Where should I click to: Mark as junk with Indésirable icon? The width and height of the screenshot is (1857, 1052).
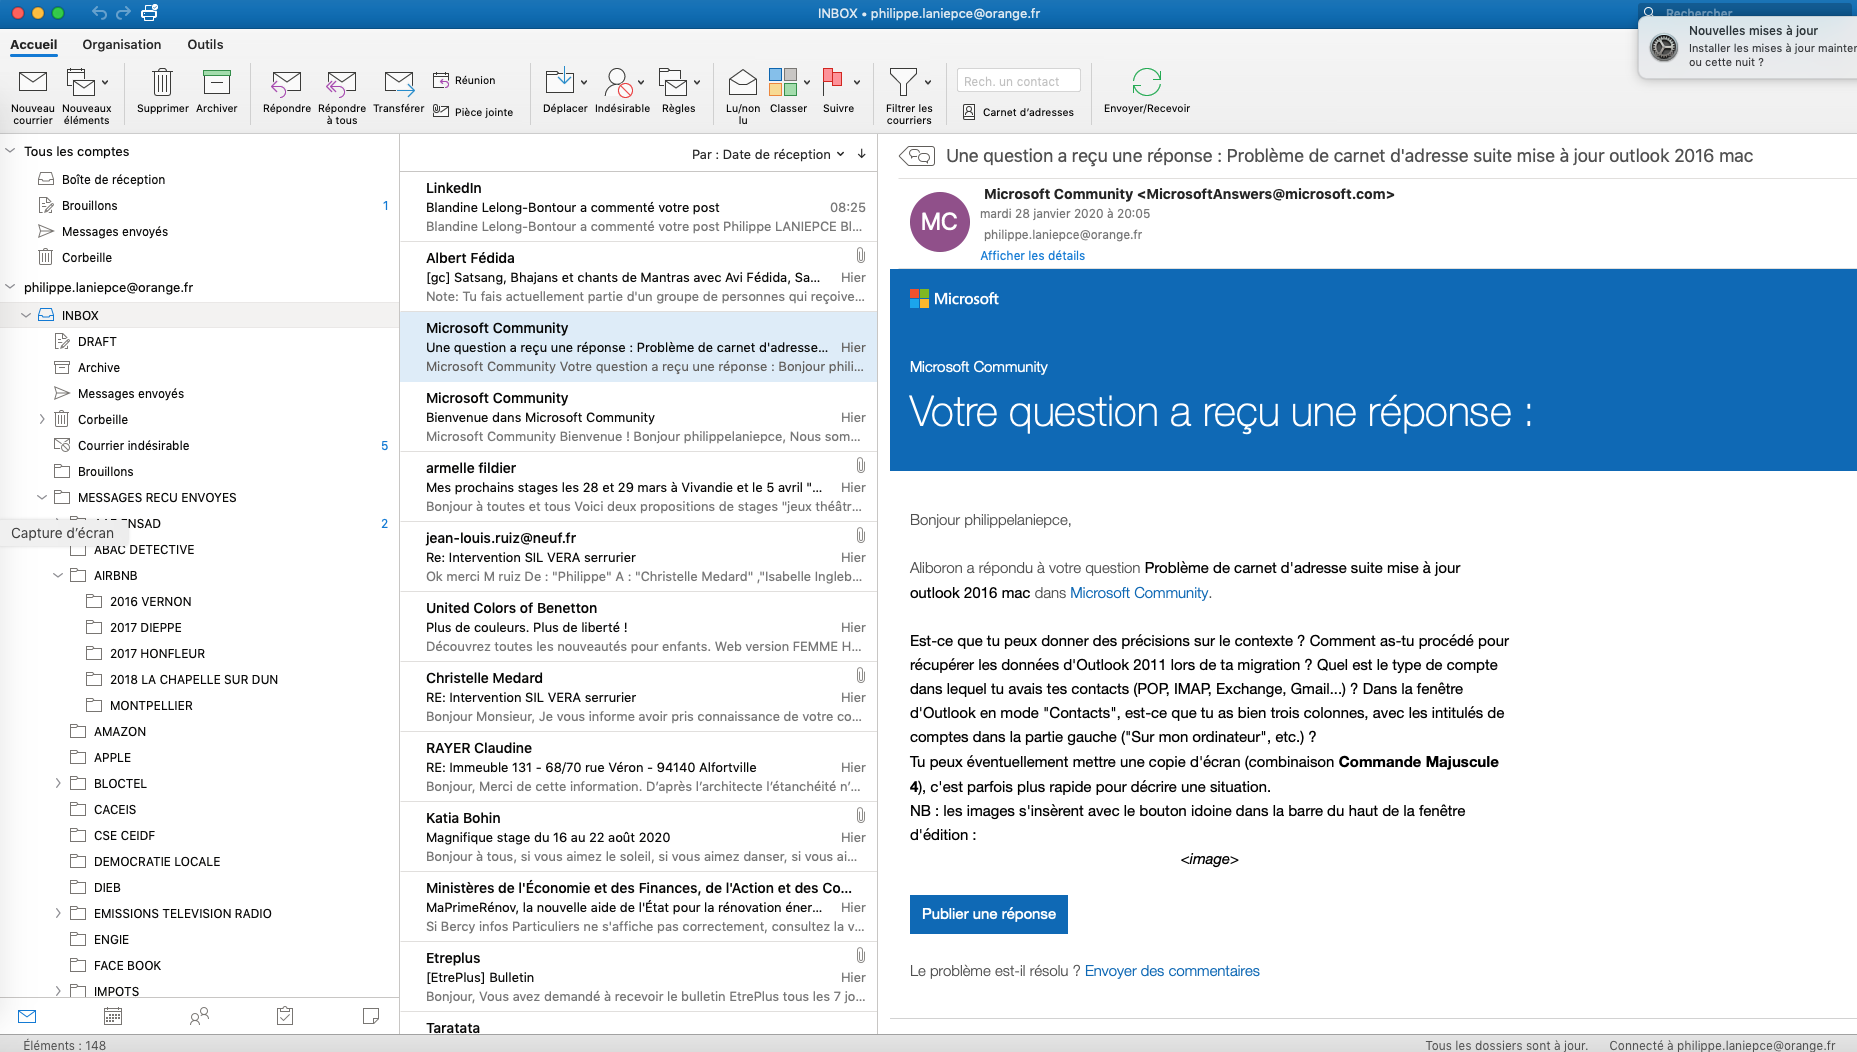[x=619, y=82]
